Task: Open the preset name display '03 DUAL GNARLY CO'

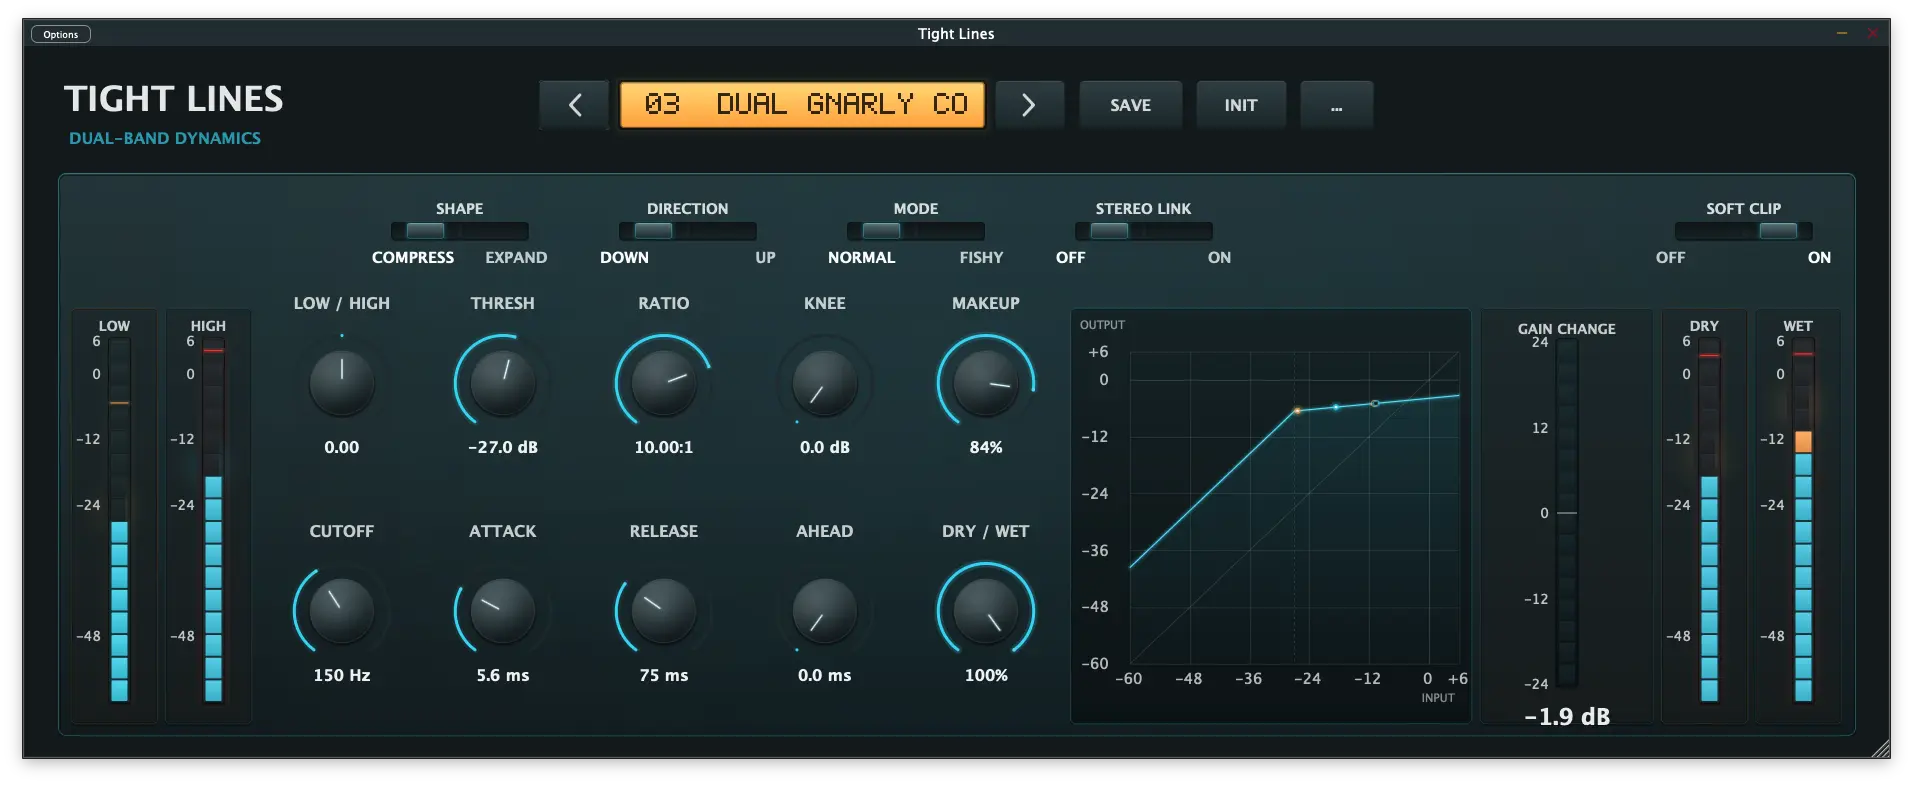Action: click(x=803, y=105)
